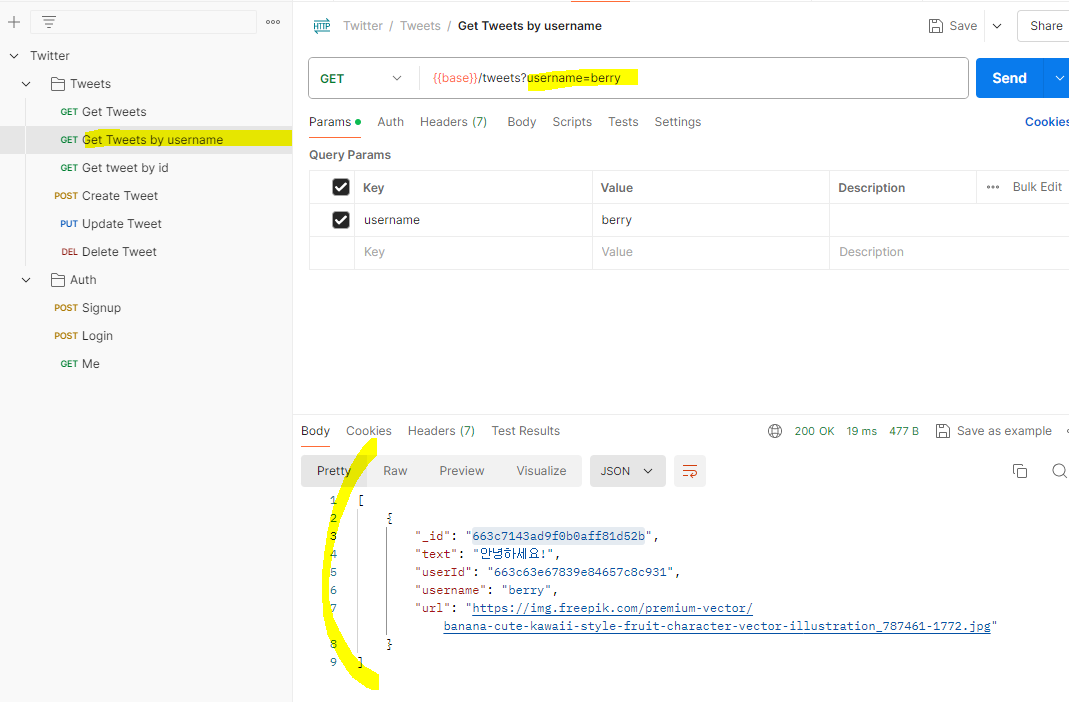Select the response Cookies tab
The height and width of the screenshot is (702, 1069).
[x=369, y=431]
